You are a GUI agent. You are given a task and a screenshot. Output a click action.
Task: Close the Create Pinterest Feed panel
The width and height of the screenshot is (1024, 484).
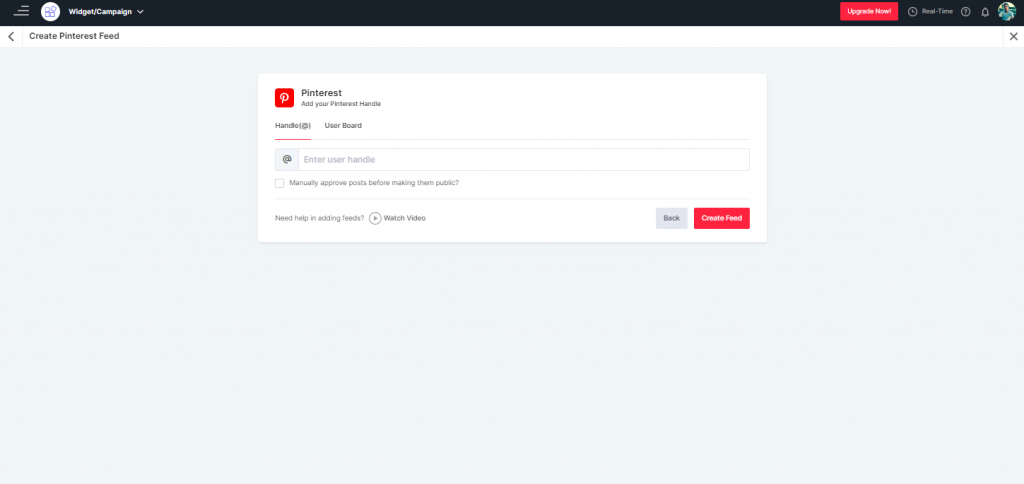point(1014,37)
